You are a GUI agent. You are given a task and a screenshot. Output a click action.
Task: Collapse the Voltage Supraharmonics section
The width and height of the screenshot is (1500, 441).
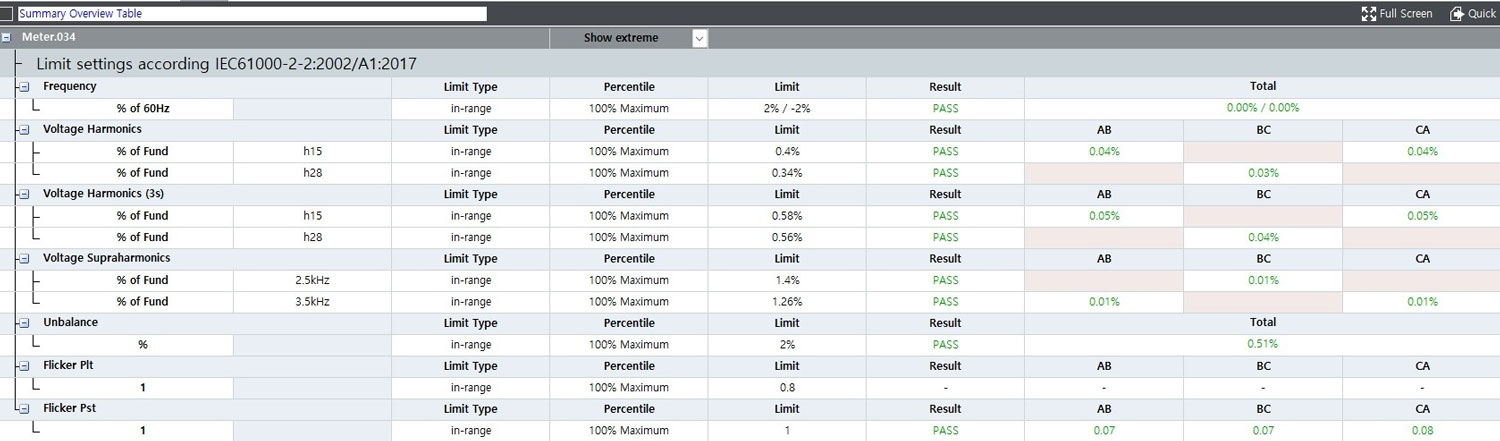tap(23, 258)
